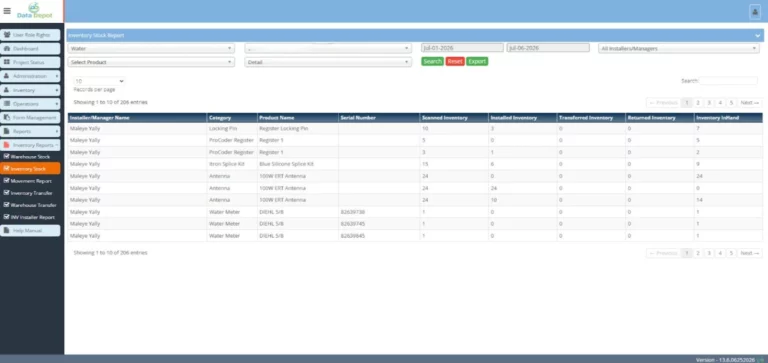768x363 pixels.
Task: Open Form Management menu item
Action: tap(30, 118)
